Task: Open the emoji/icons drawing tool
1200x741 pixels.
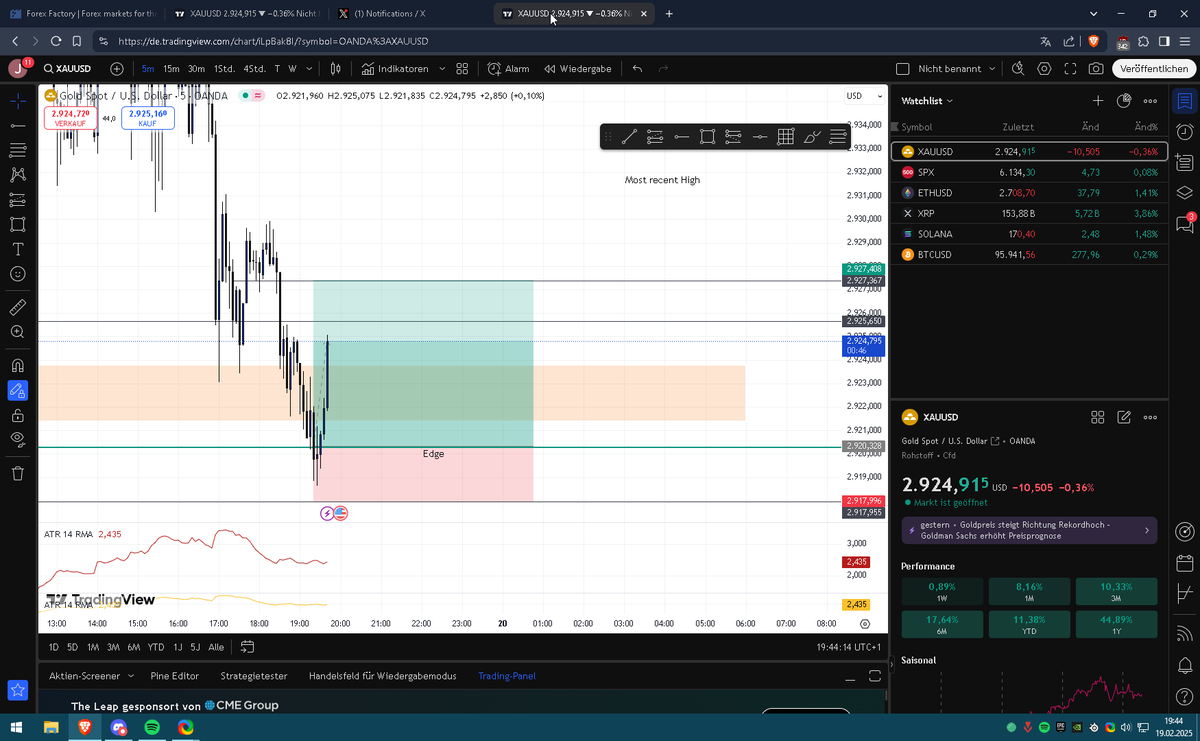Action: (17, 273)
